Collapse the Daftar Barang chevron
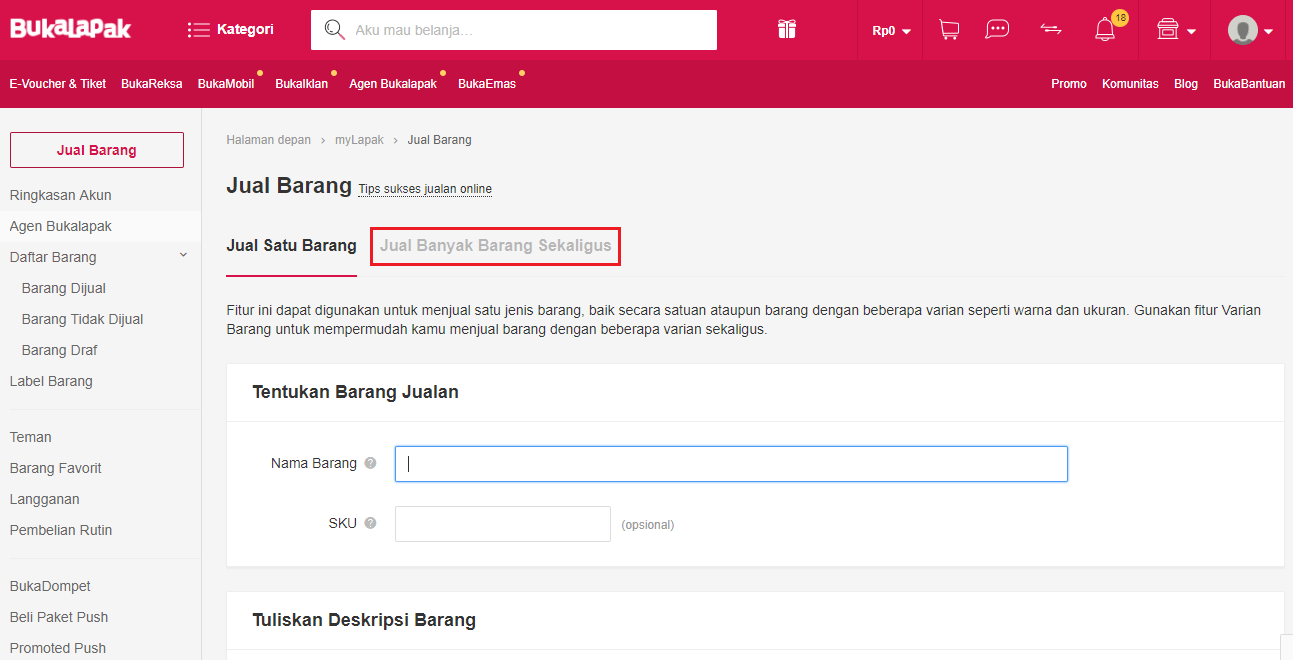 pos(183,256)
